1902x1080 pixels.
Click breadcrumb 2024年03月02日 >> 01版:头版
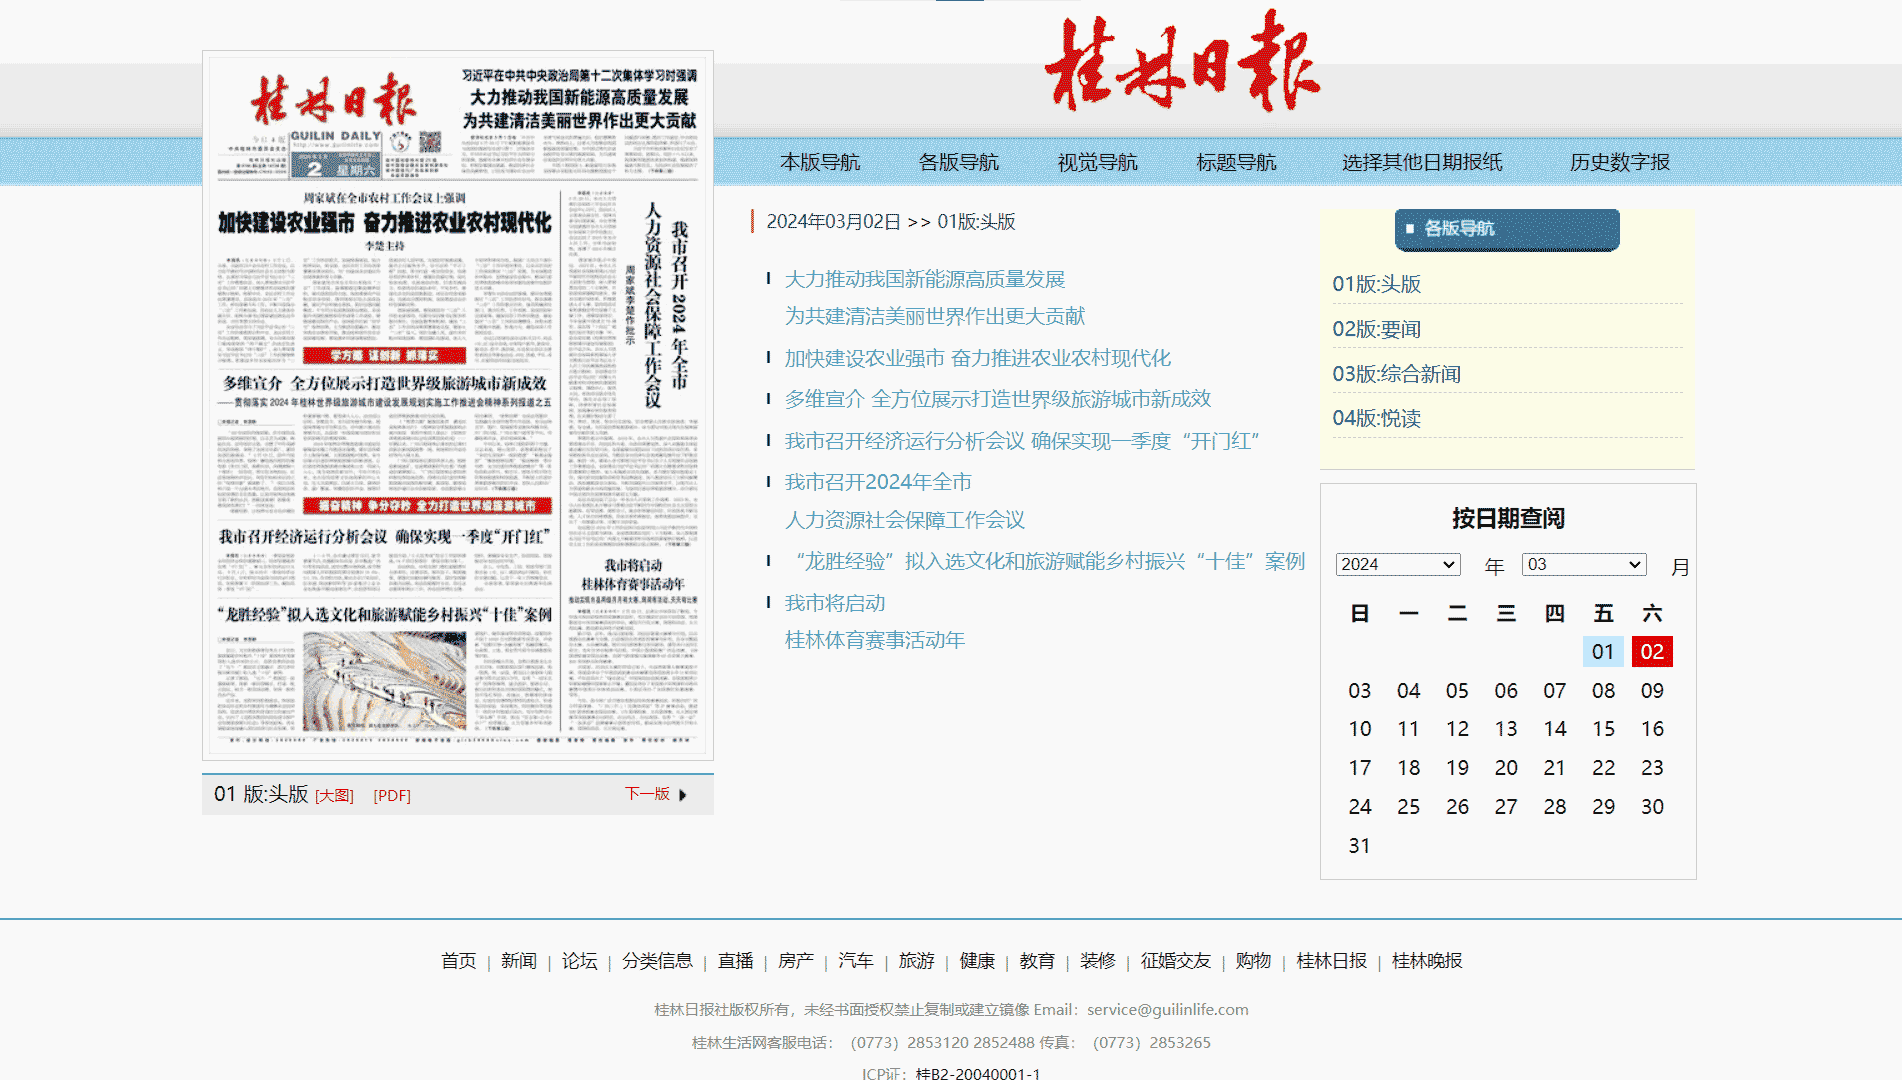point(891,222)
